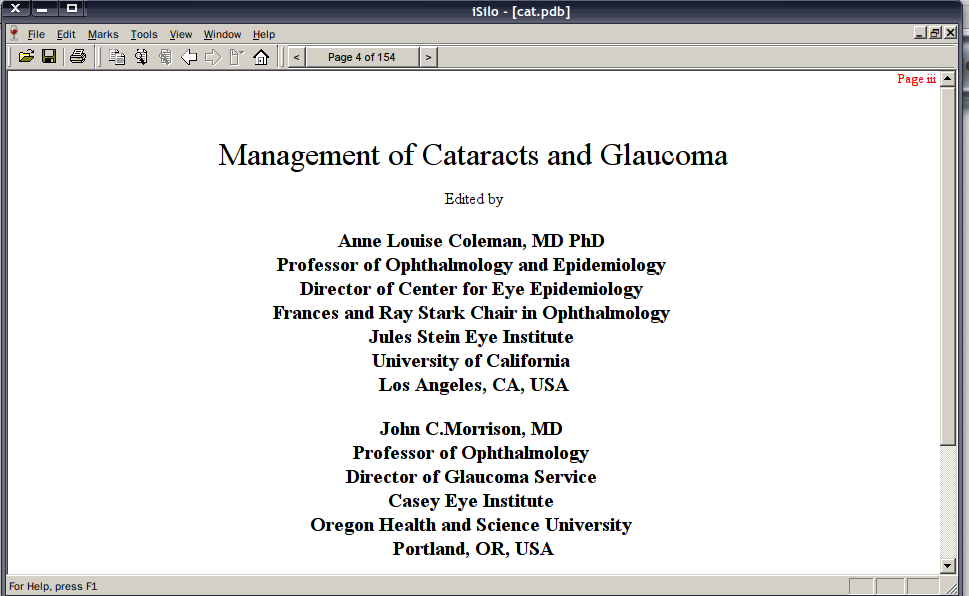Click the iSilo title bar minimize button

coord(43,9)
